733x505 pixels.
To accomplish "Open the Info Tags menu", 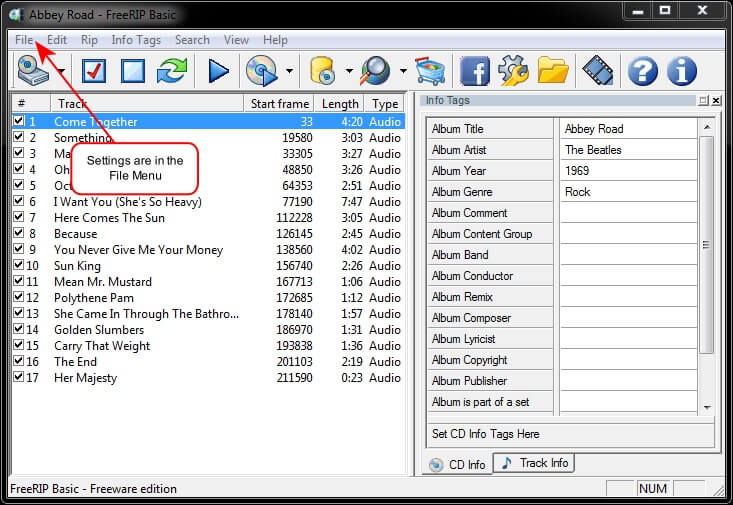I will [x=135, y=40].
